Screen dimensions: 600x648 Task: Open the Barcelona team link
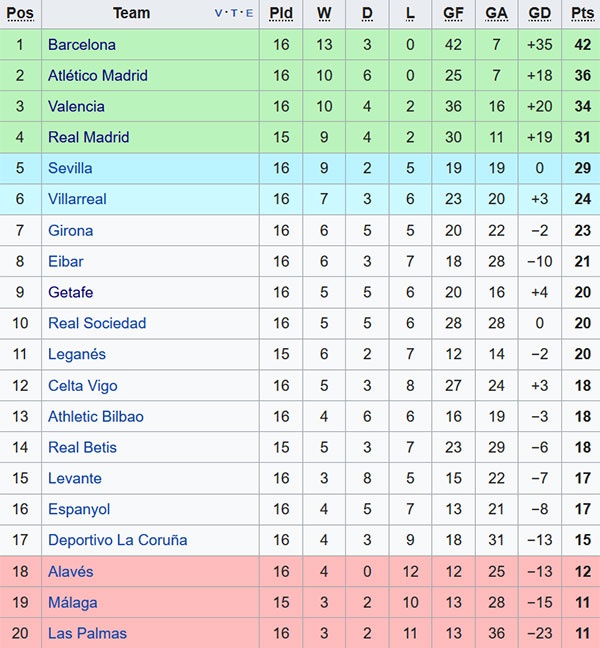(x=82, y=45)
